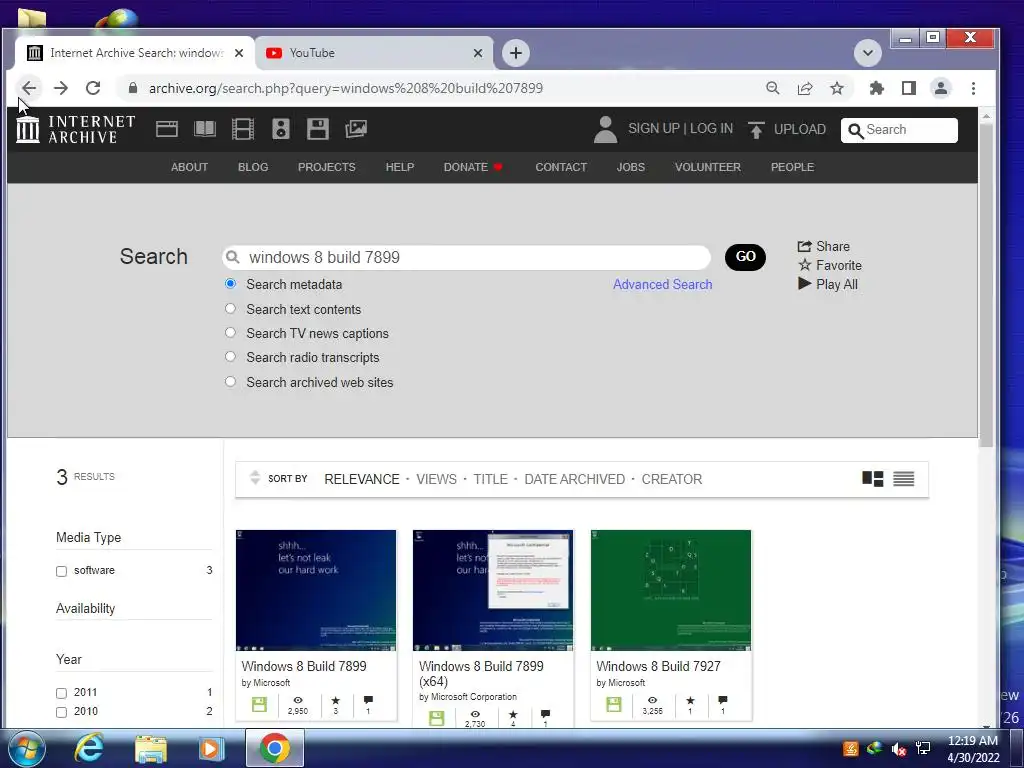Open Windows 8 Build 7927 thumbnail

tap(671, 590)
